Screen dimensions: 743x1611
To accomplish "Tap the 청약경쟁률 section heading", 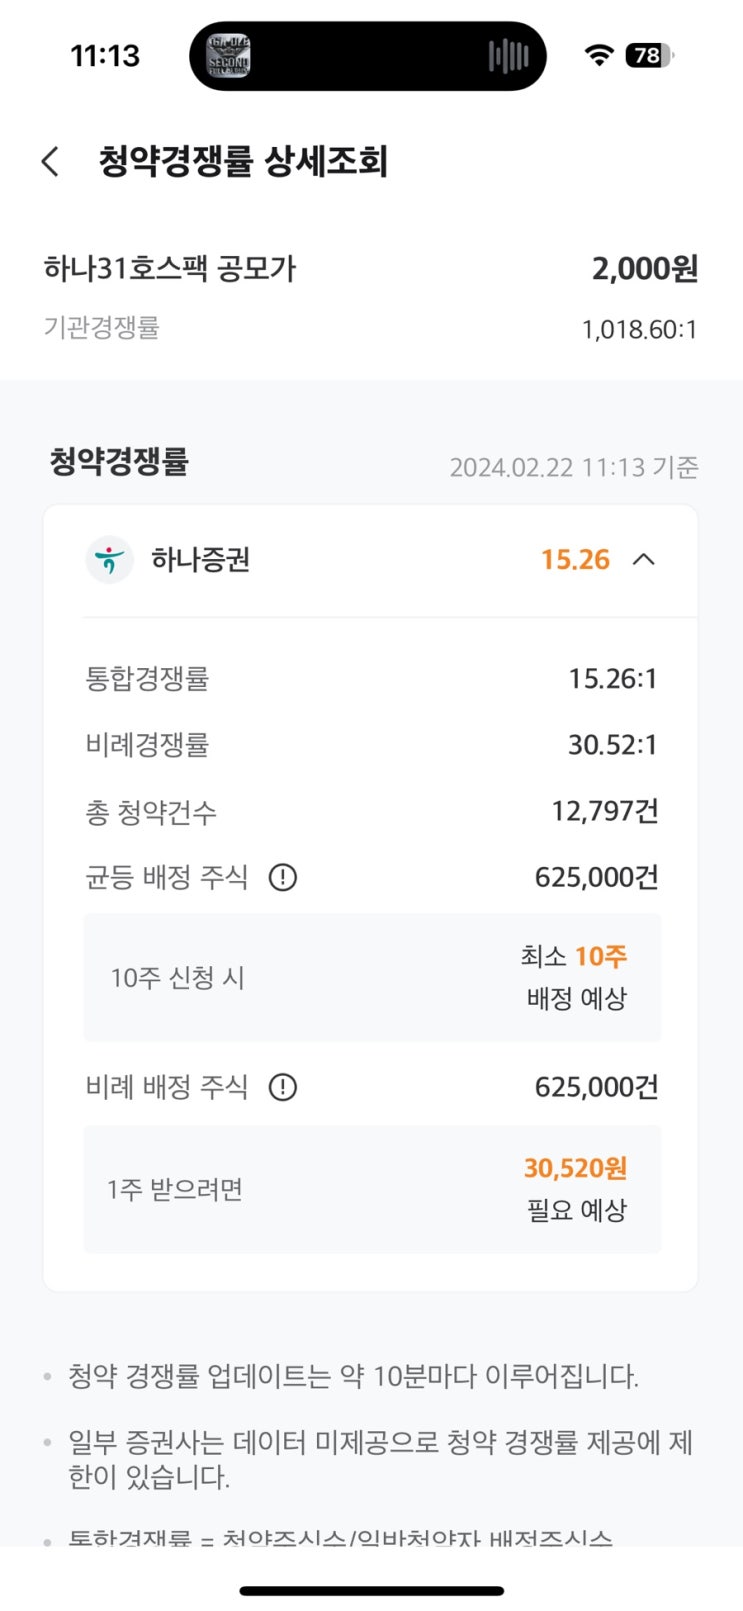I will tap(119, 462).
